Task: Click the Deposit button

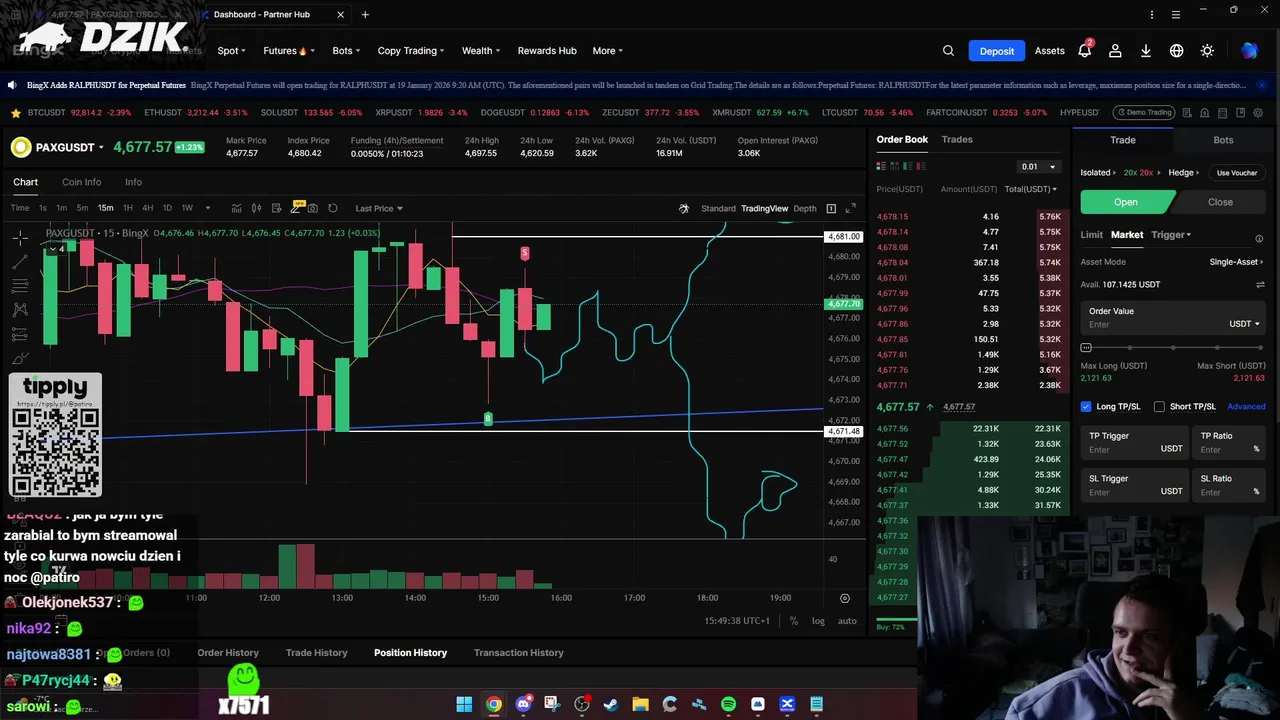Action: click(997, 51)
